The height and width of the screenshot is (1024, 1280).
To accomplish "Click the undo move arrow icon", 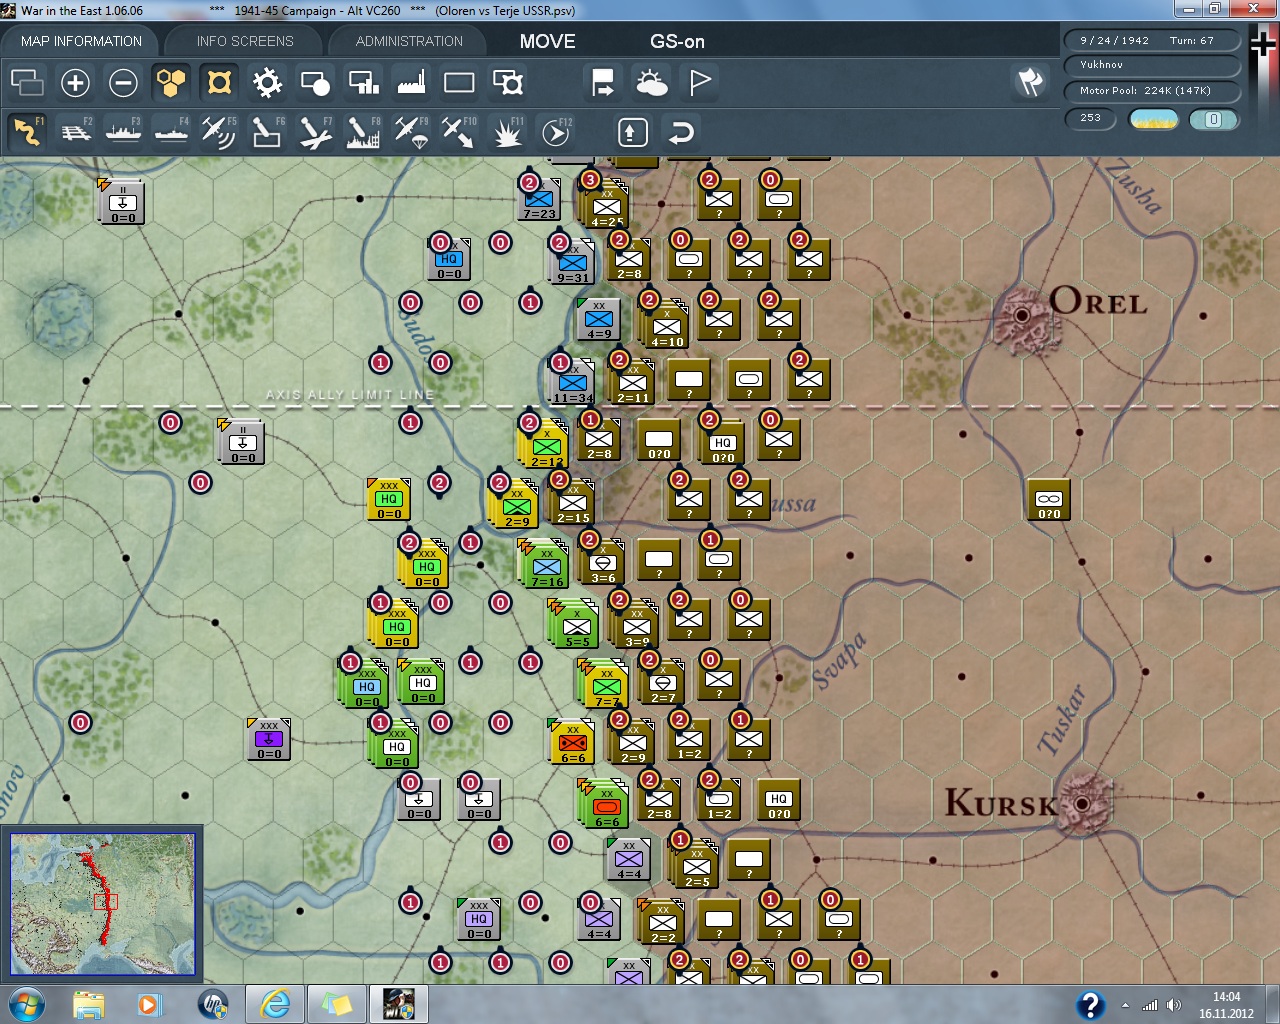I will click(x=681, y=132).
